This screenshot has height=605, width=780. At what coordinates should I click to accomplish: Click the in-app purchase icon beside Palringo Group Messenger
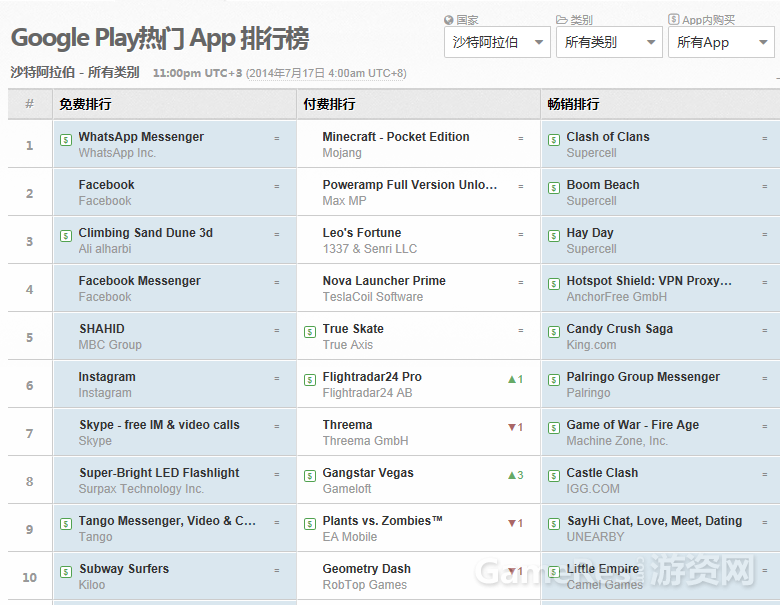[x=554, y=380]
